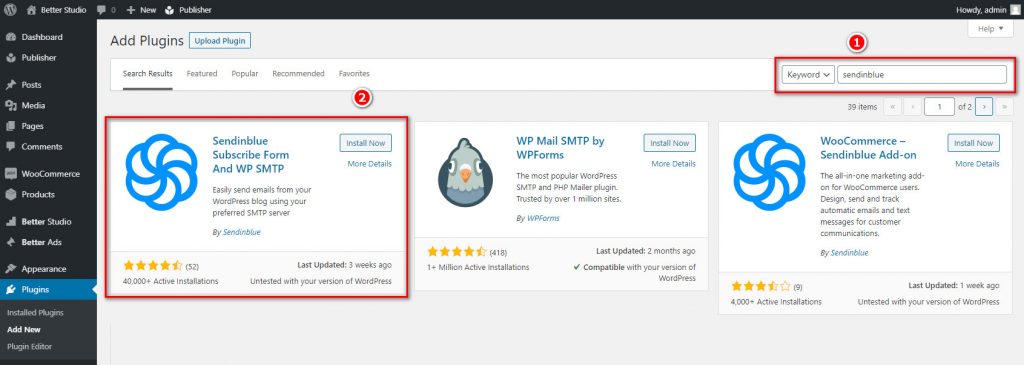Open Add New plugins submenu item
Image resolution: width=1024 pixels, height=365 pixels.
tap(24, 330)
